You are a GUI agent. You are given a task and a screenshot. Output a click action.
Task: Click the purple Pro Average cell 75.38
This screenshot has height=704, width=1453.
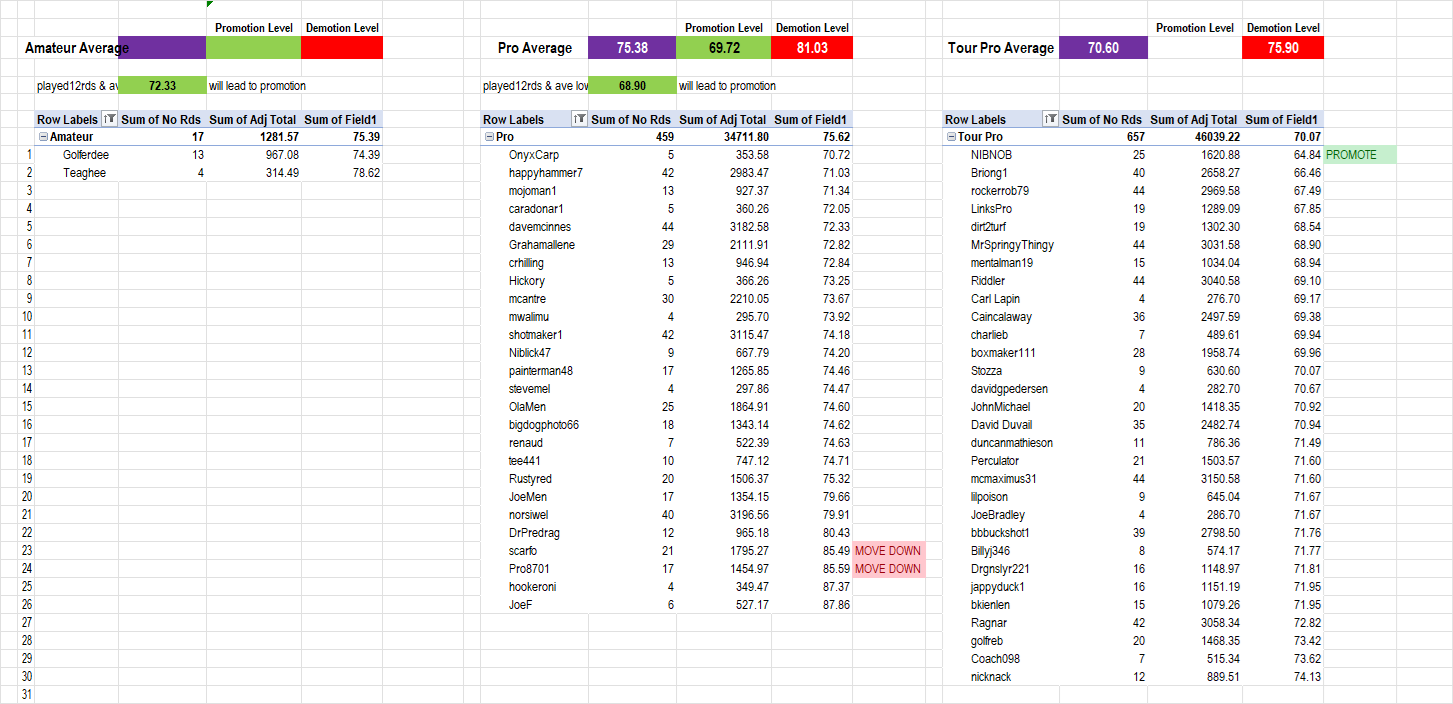coord(632,48)
